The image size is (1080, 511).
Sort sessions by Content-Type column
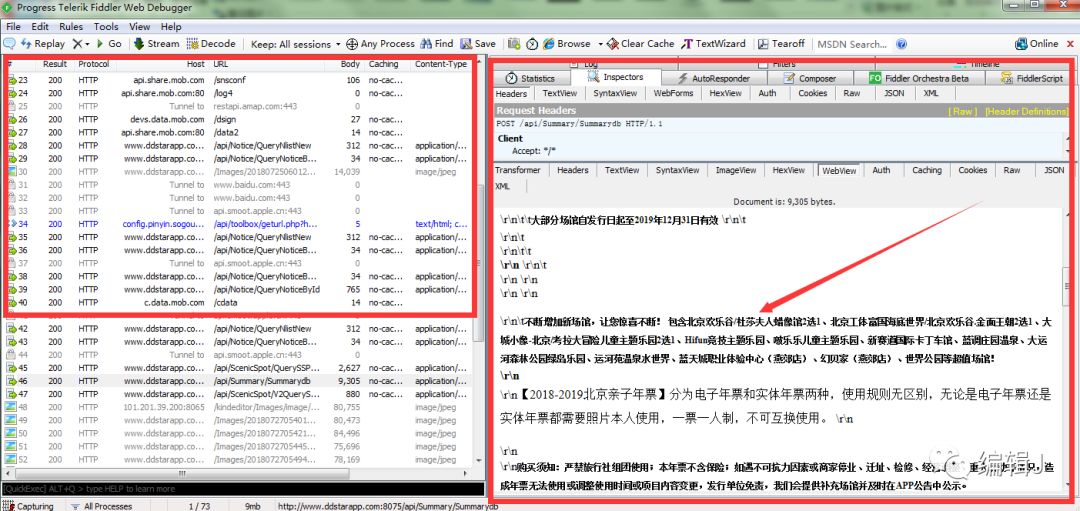pyautogui.click(x=441, y=64)
